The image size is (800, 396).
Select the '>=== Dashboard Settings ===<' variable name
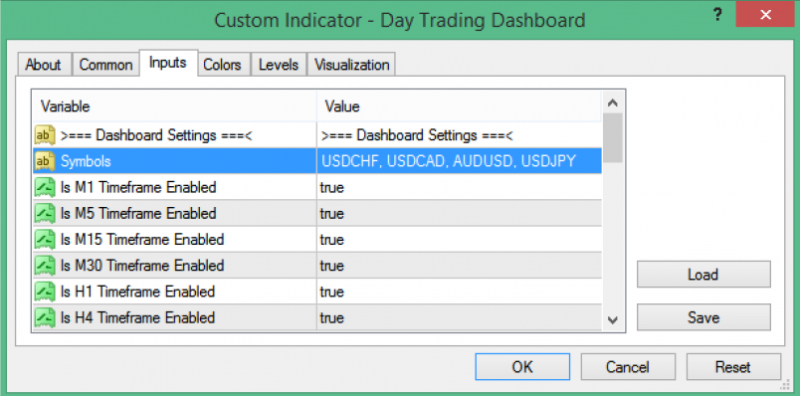click(x=157, y=135)
